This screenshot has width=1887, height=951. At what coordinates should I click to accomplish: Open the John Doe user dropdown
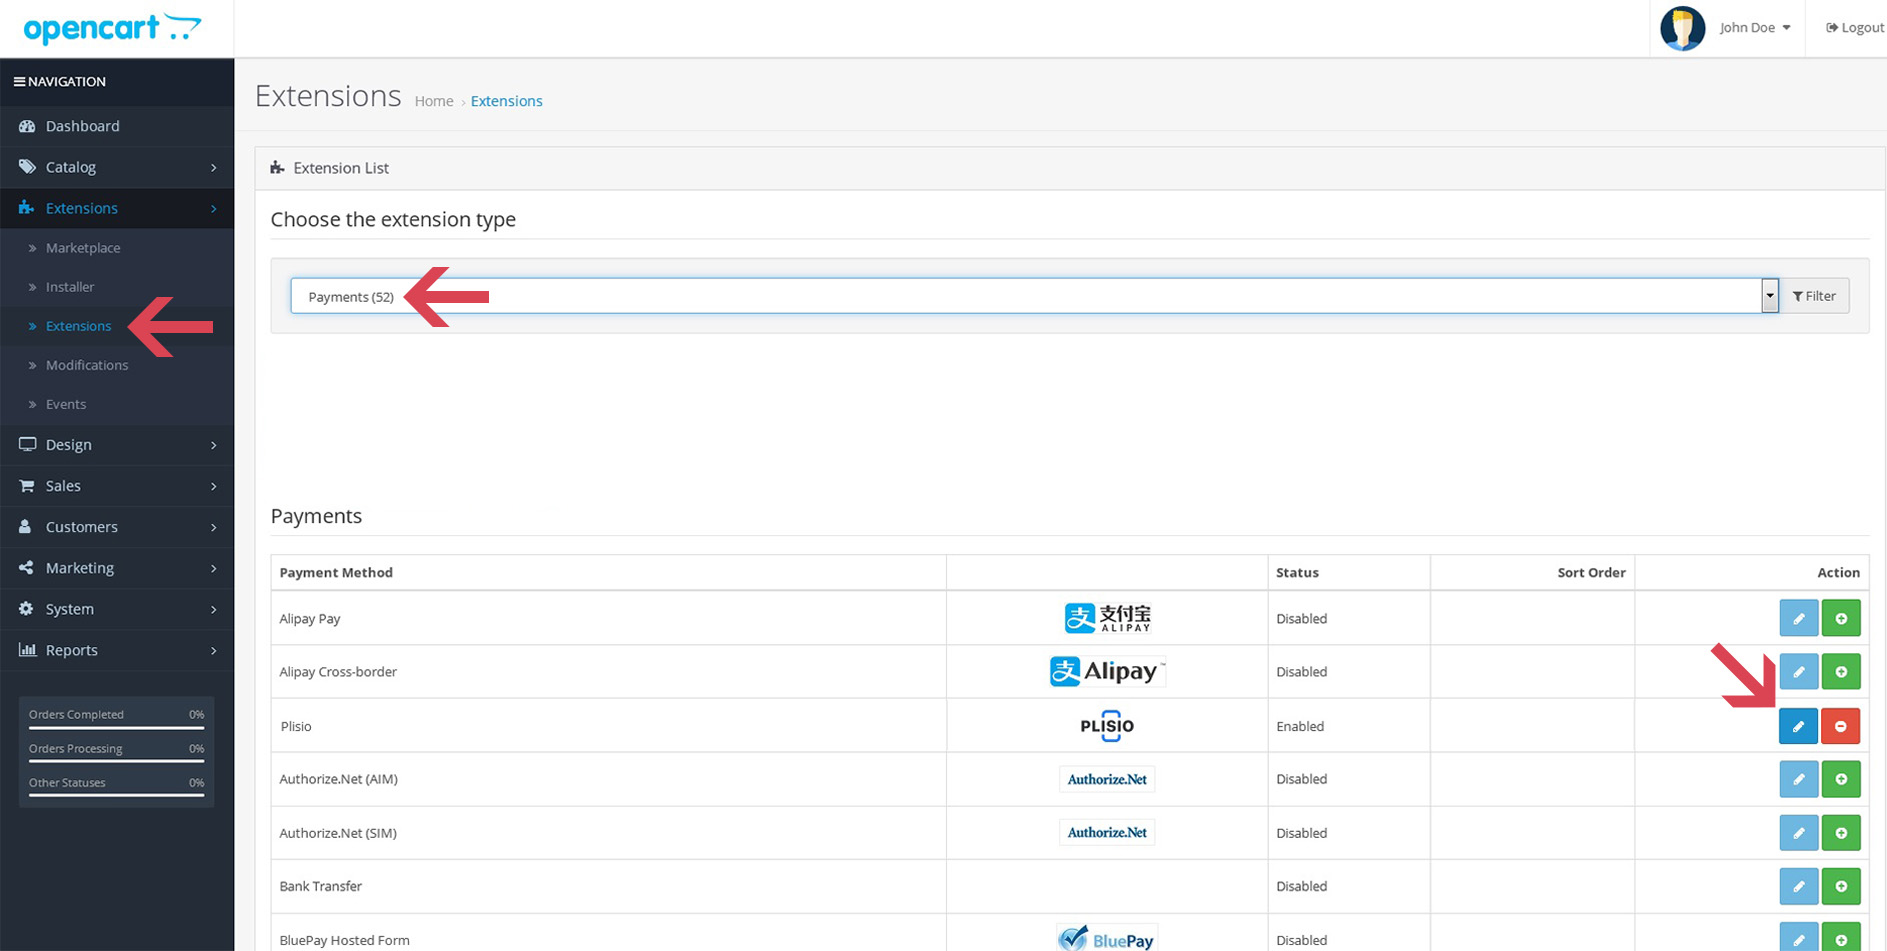click(1754, 28)
